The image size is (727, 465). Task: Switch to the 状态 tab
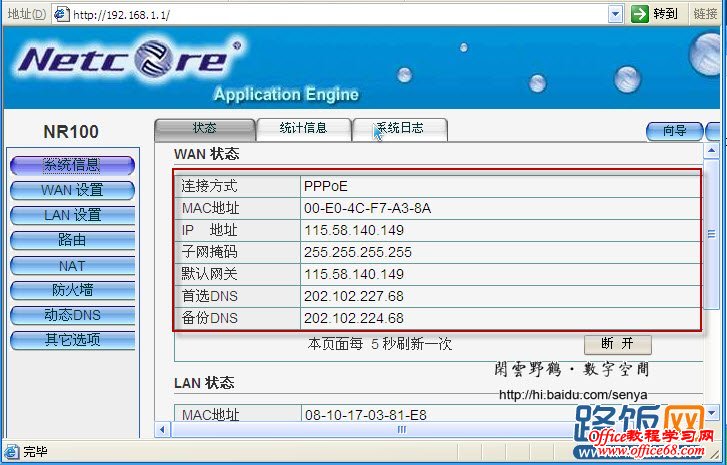click(x=204, y=129)
